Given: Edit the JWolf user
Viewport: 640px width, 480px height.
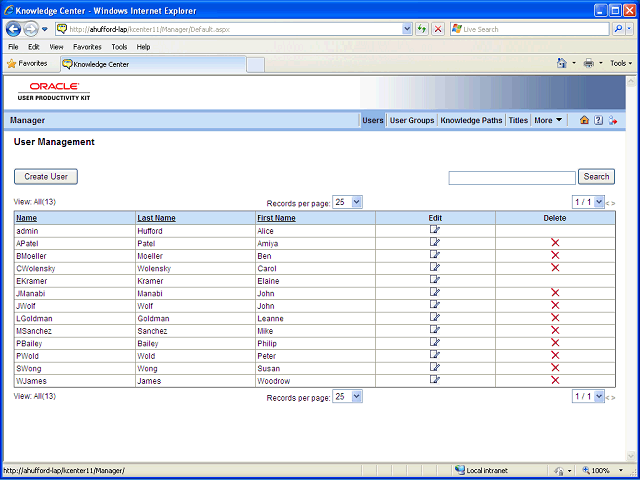Looking at the screenshot, I should click(435, 305).
